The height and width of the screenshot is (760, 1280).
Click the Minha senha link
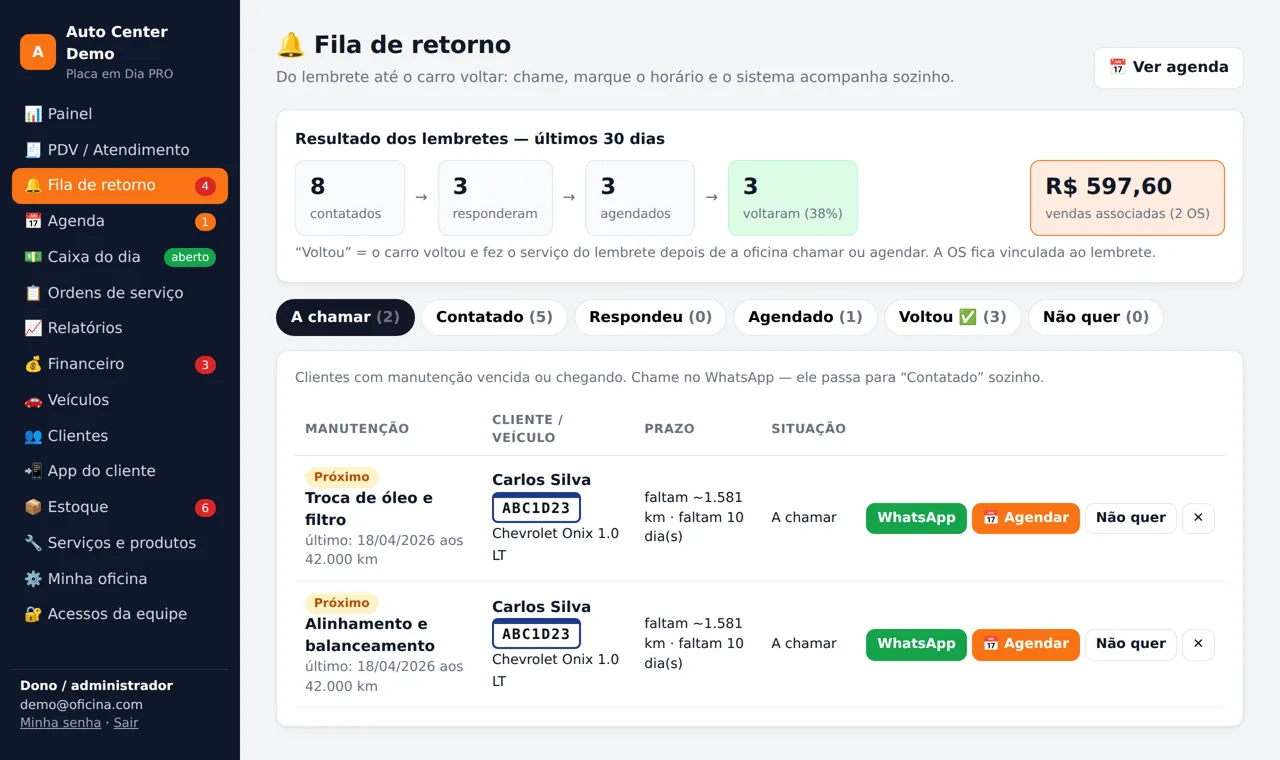60,723
